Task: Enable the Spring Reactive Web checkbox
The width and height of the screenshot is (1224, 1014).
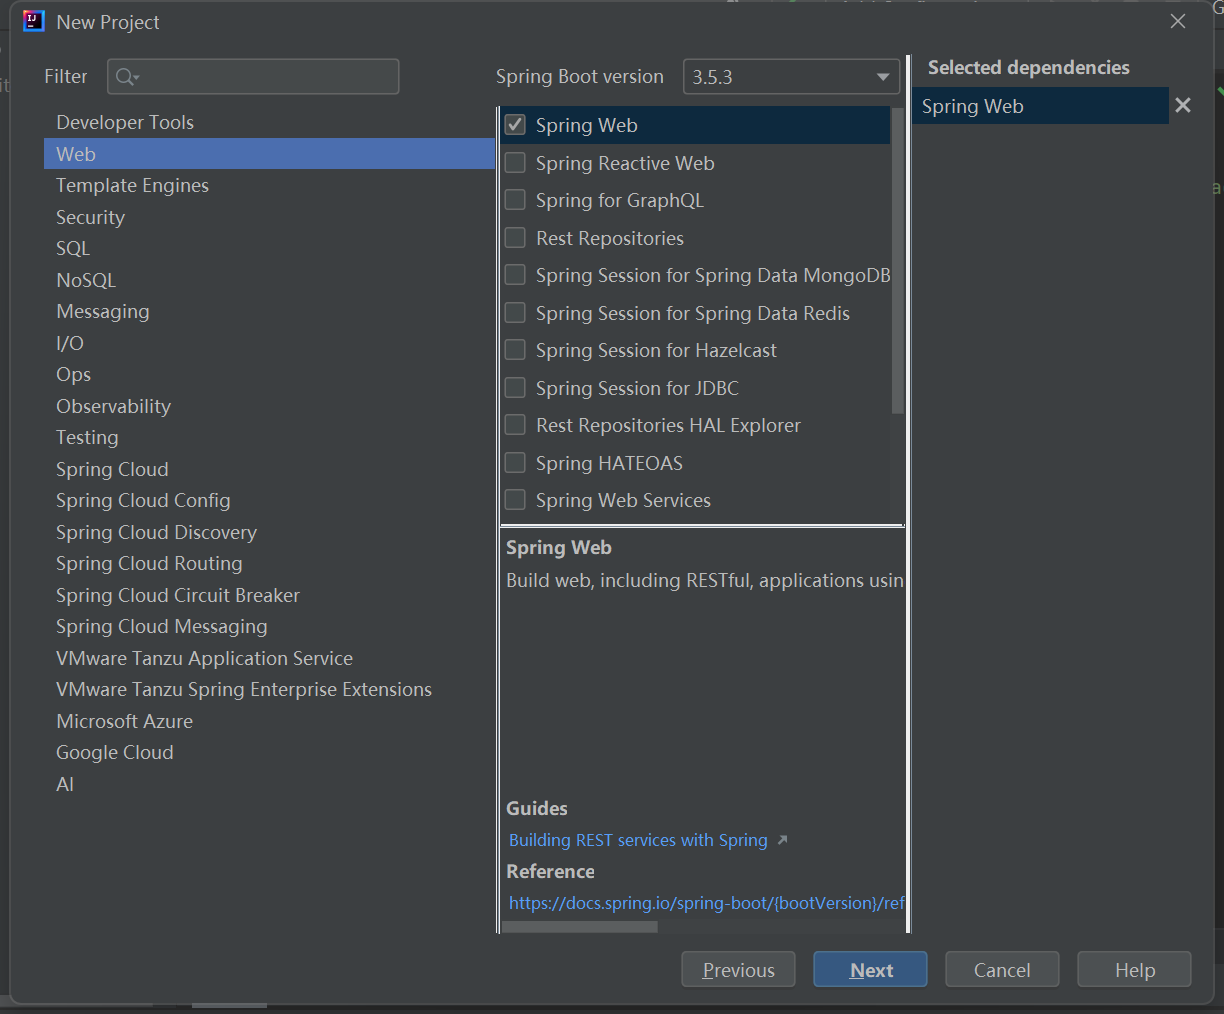Action: pos(515,162)
